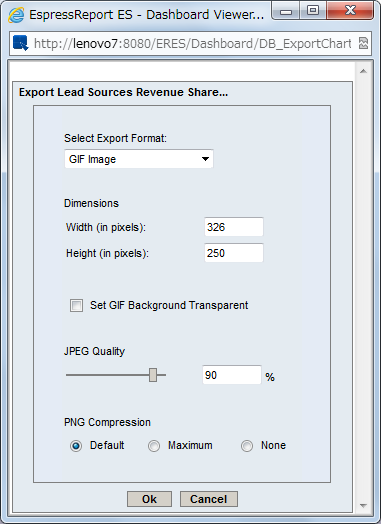The image size is (381, 524).
Task: Click the scrollbar up arrow
Action: click(x=364, y=71)
